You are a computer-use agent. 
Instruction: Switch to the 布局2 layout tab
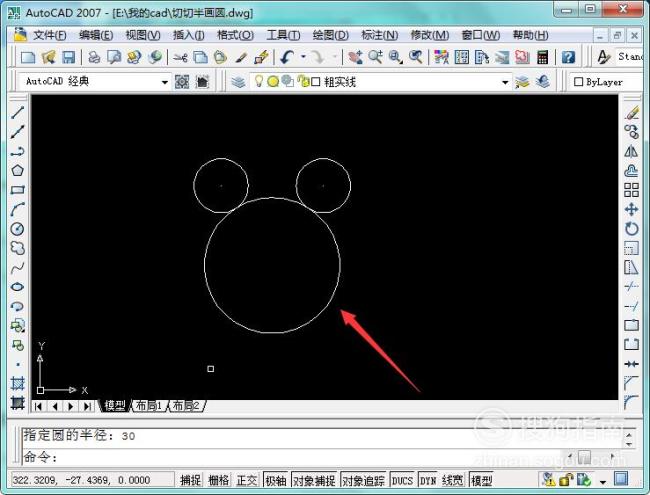(x=186, y=405)
